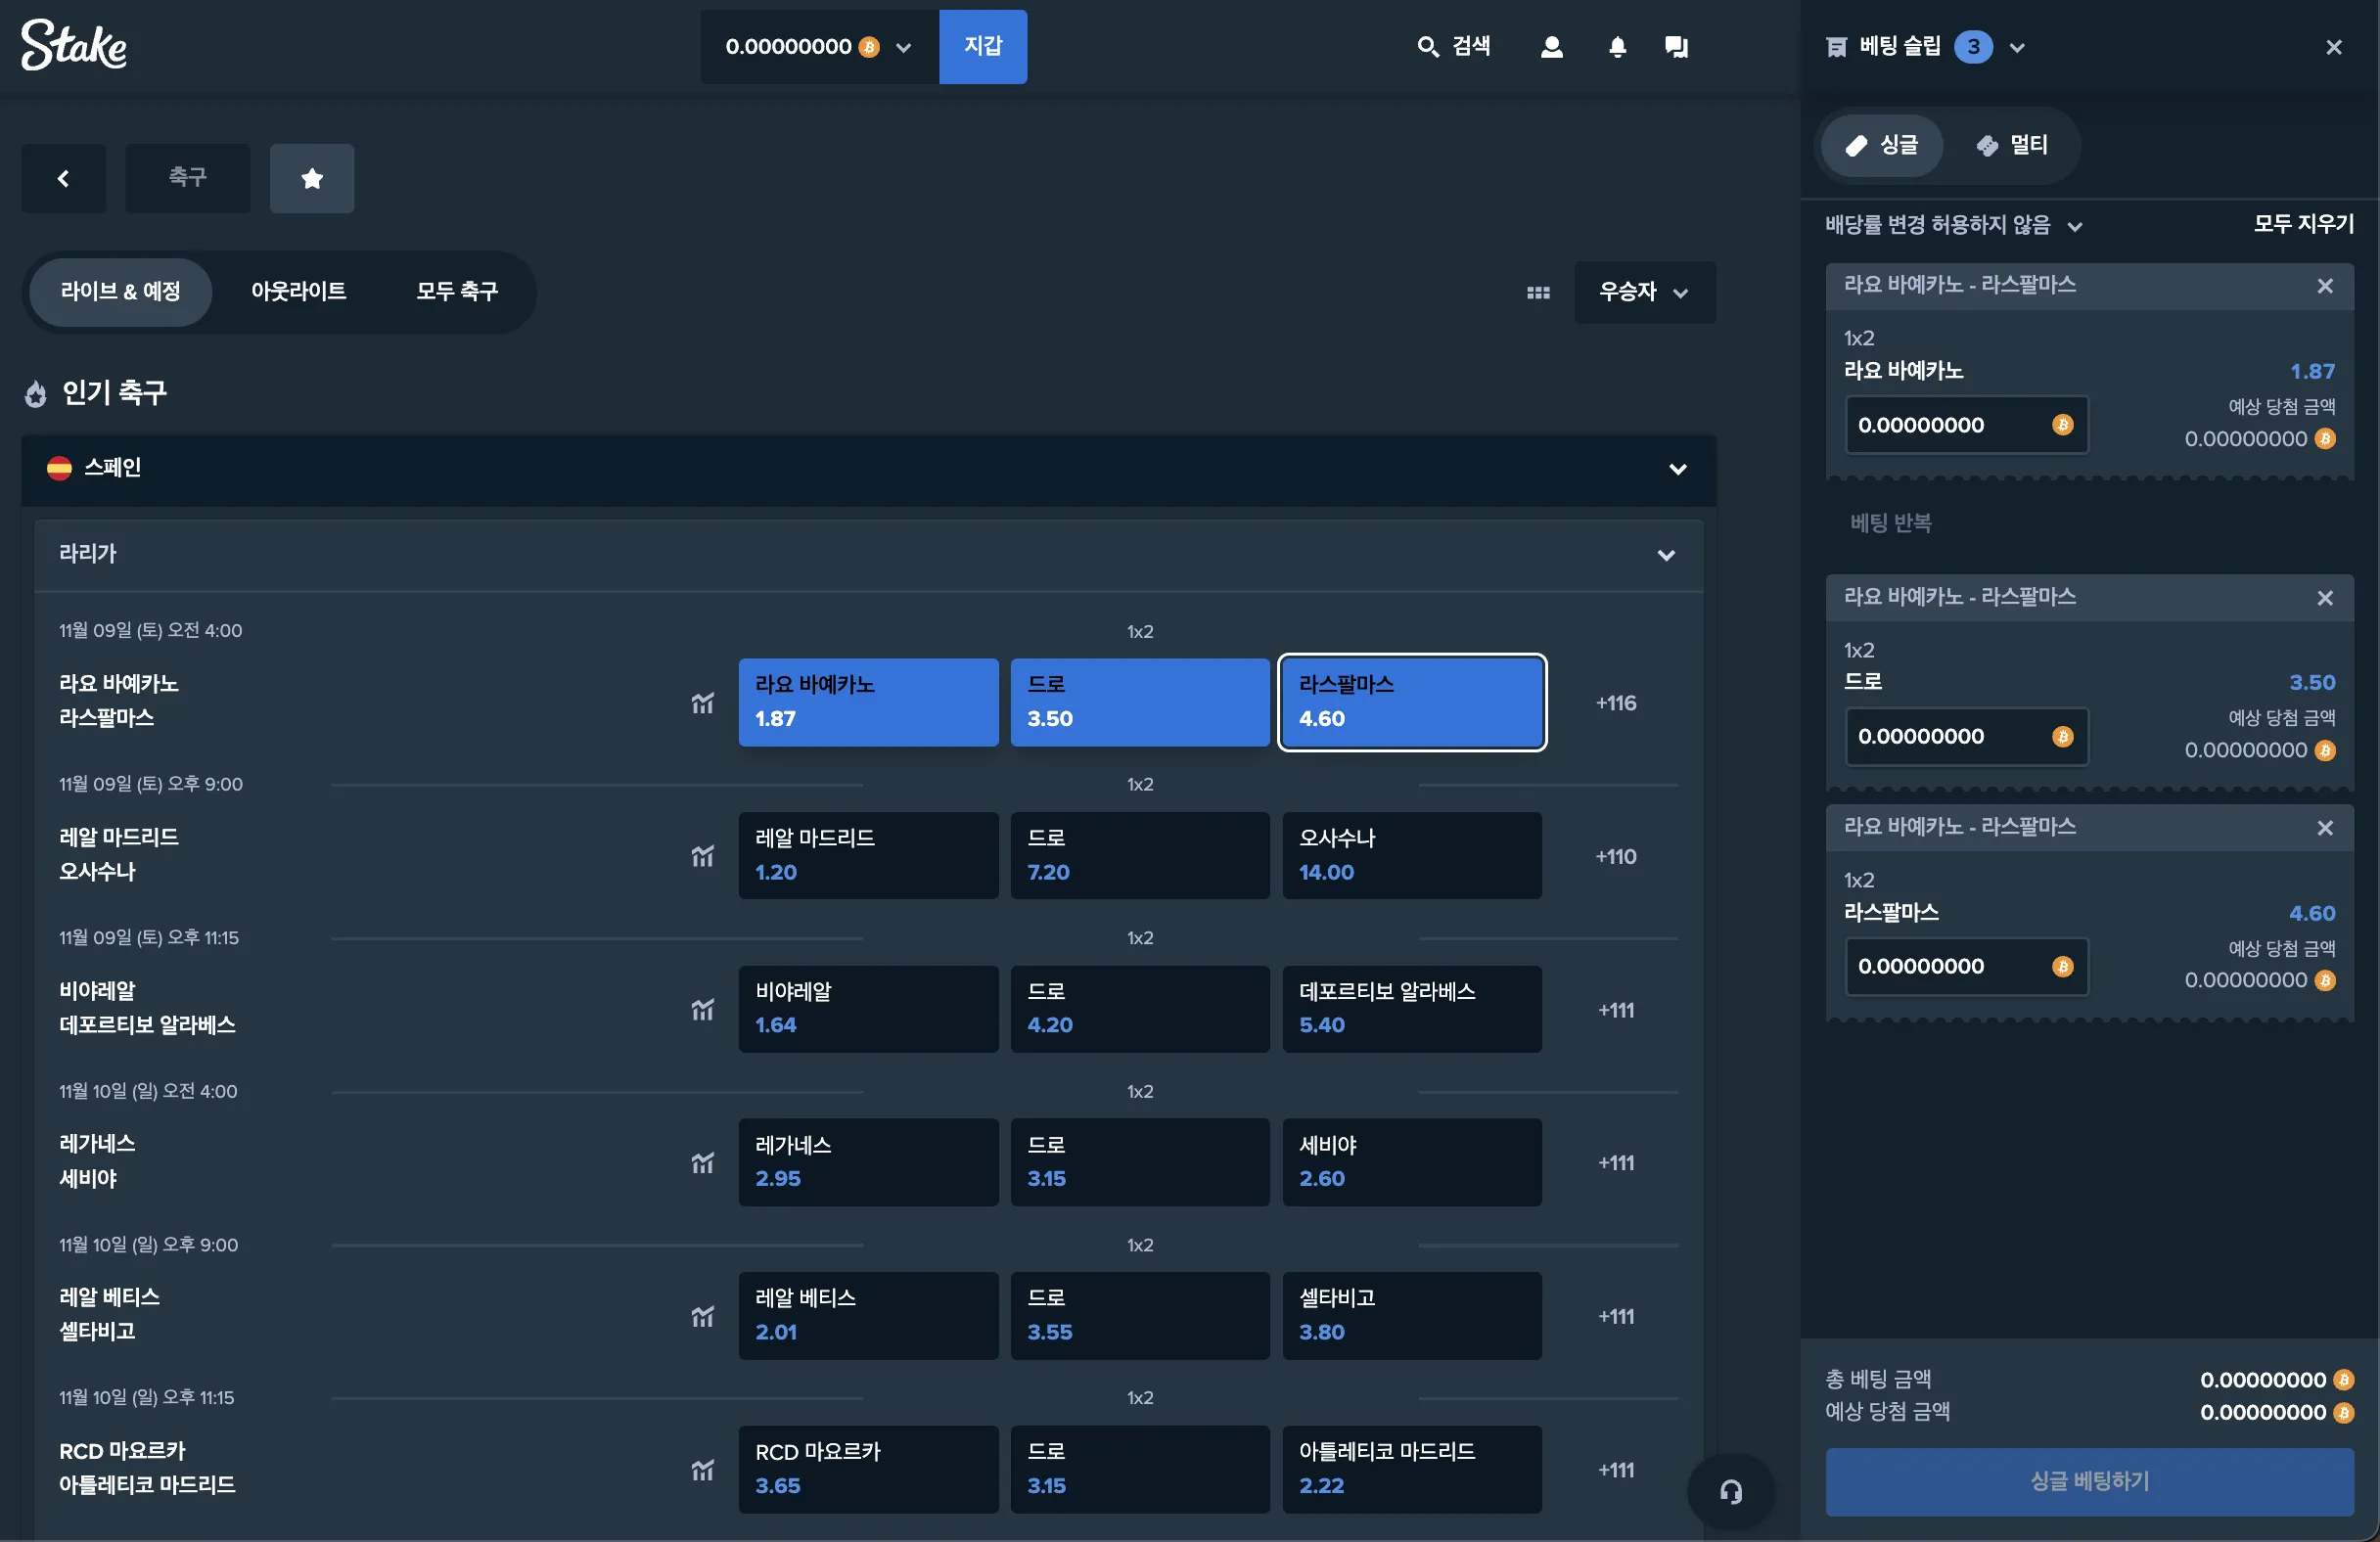Open stats icon for 라요 바예카노 match

(x=703, y=703)
